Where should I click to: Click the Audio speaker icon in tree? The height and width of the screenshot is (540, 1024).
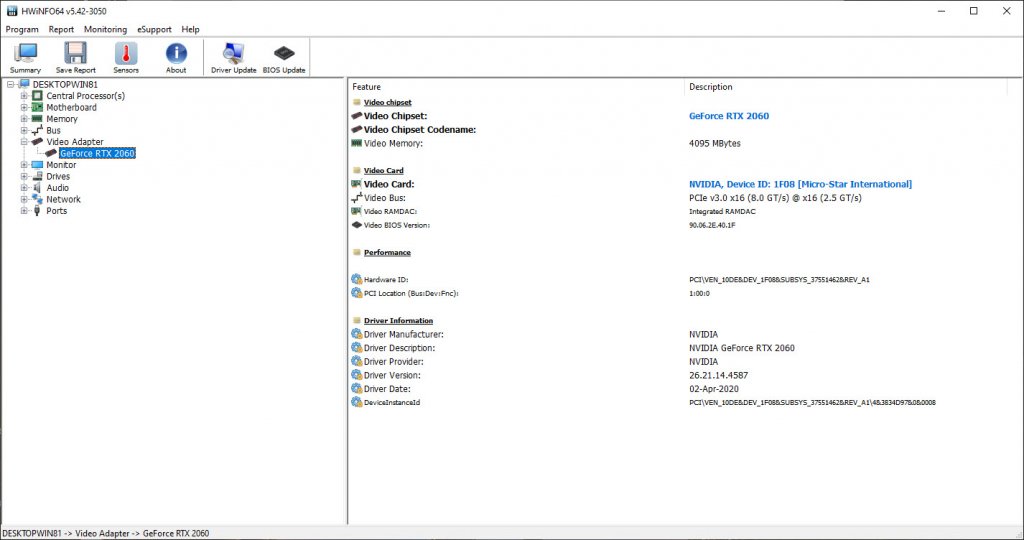[x=37, y=188]
